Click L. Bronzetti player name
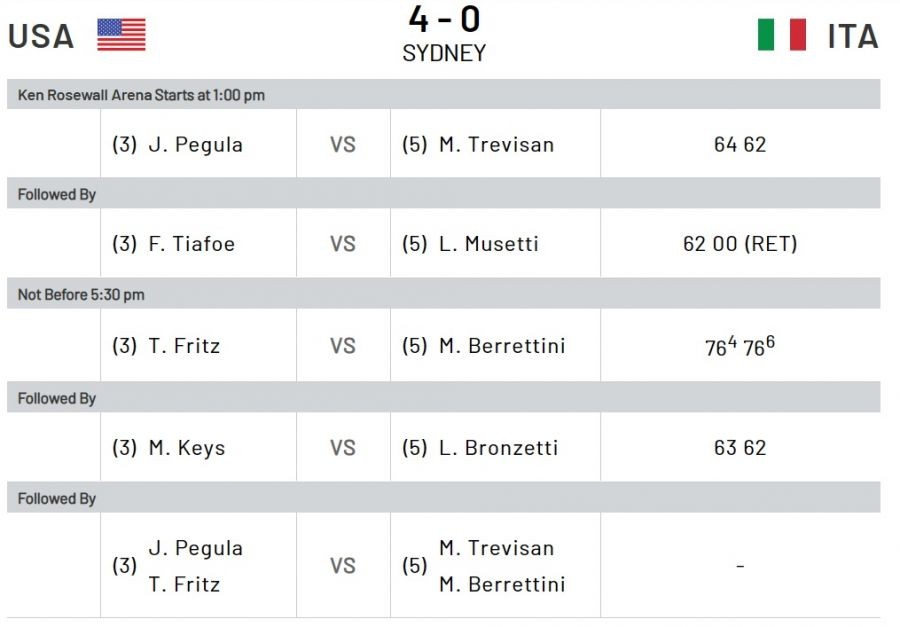The width and height of the screenshot is (900, 627). point(498,447)
